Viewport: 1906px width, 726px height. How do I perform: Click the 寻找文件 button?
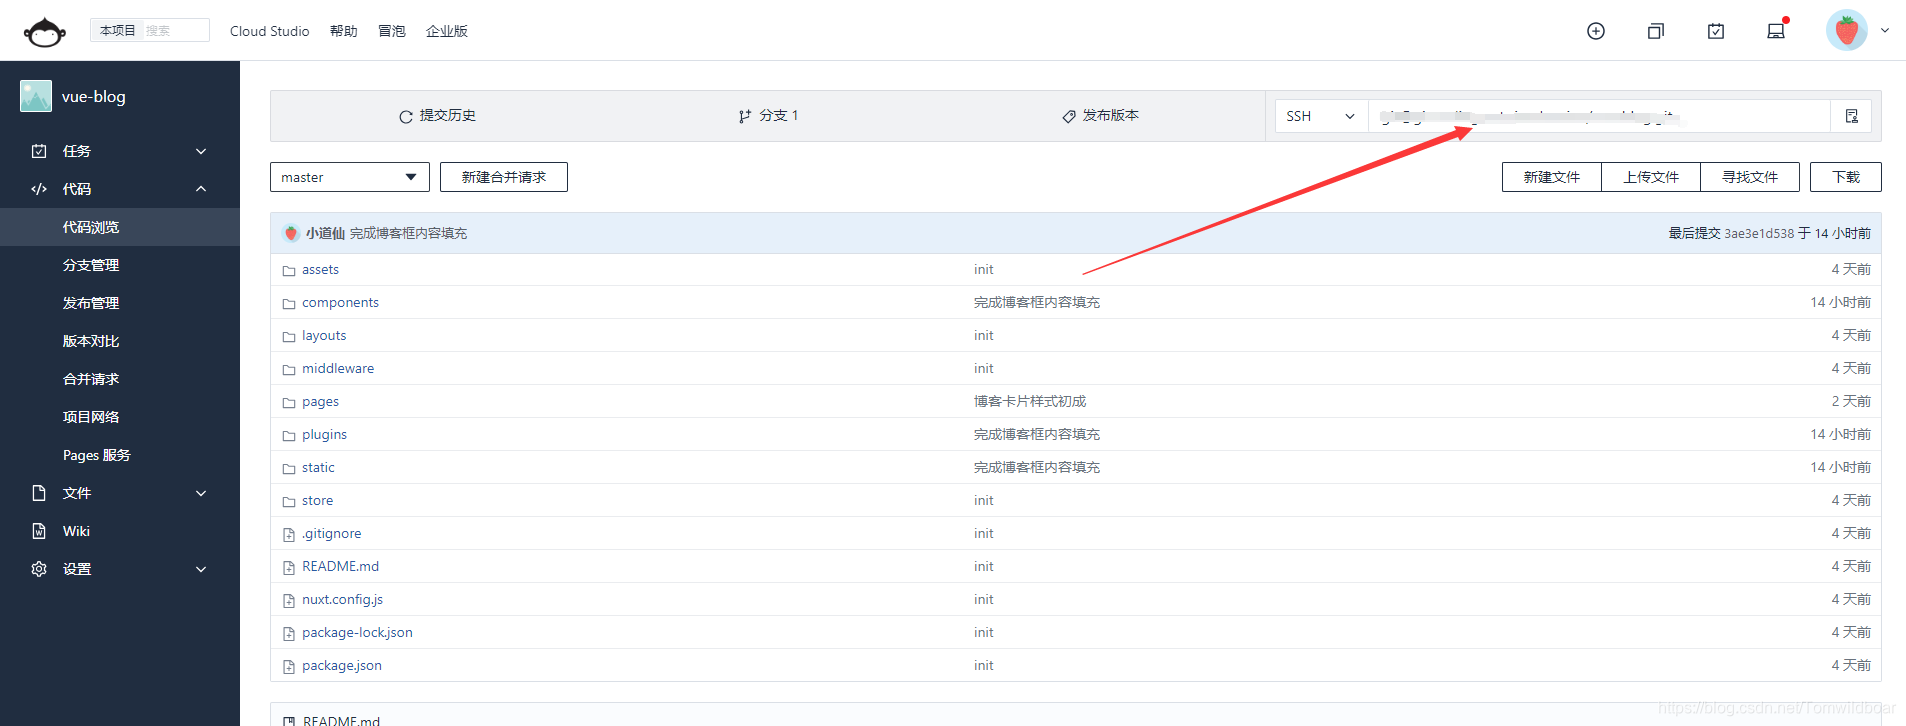coord(1750,177)
